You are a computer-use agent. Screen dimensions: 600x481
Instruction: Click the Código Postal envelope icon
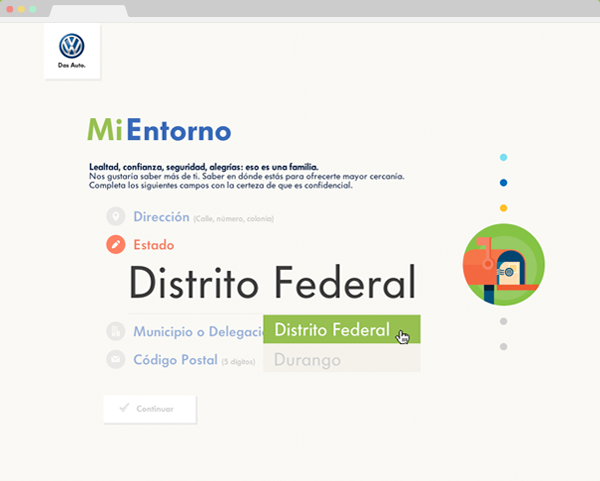coord(116,359)
